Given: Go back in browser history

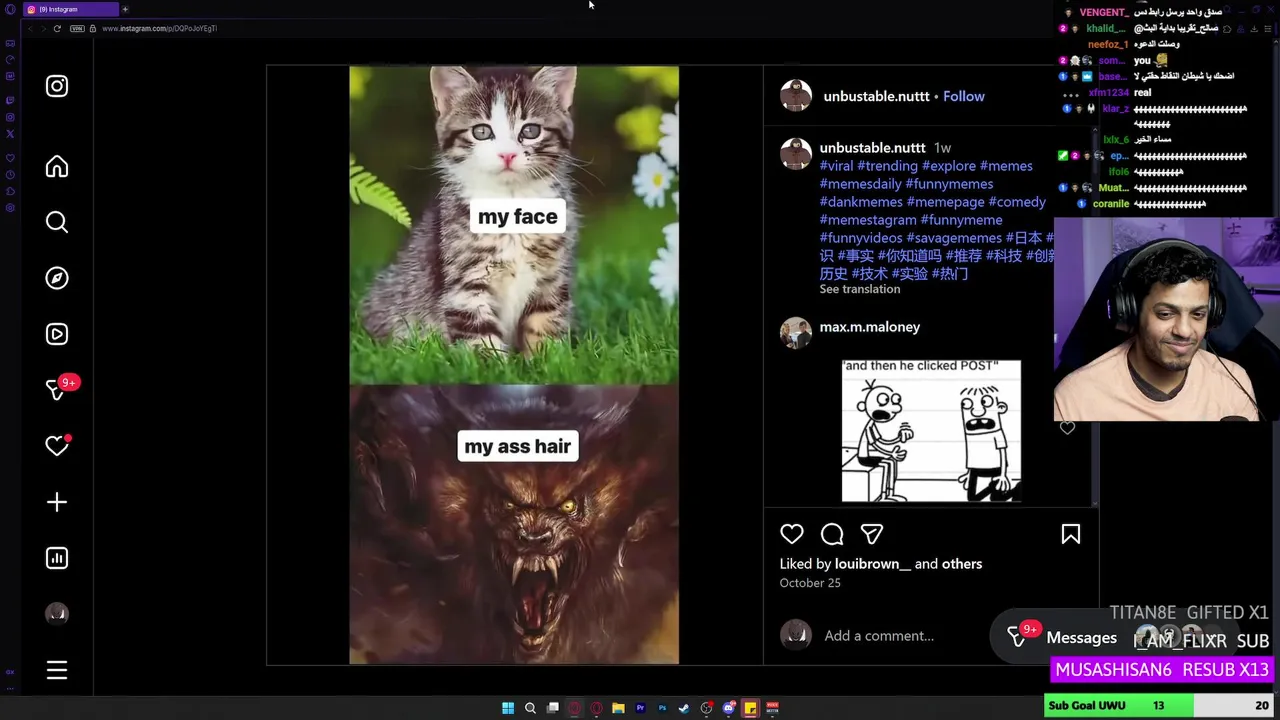Looking at the screenshot, I should tap(30, 28).
